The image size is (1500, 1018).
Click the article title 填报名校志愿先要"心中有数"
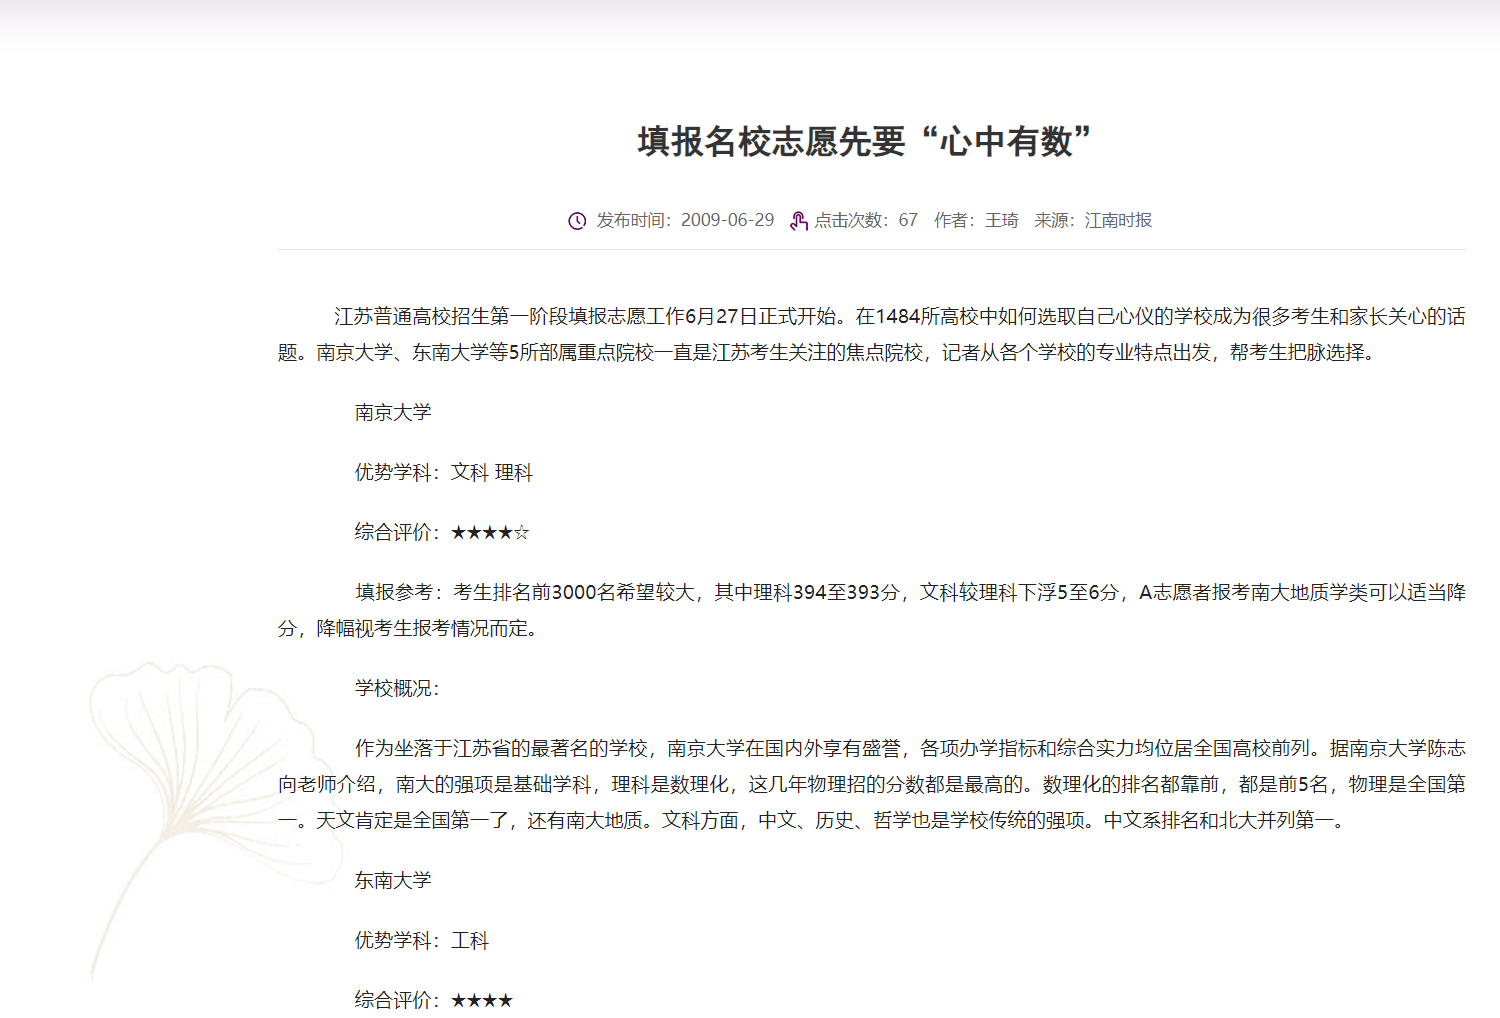(864, 141)
